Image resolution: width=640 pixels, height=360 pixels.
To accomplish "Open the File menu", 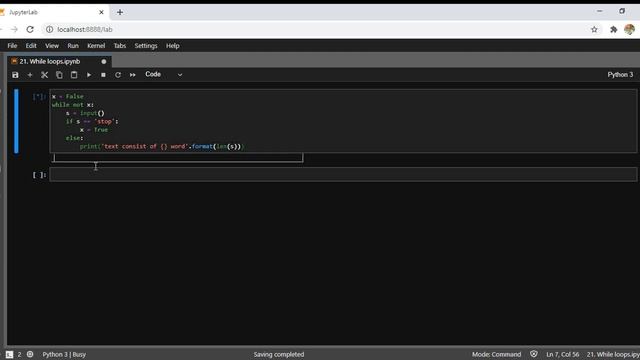I will coord(12,46).
